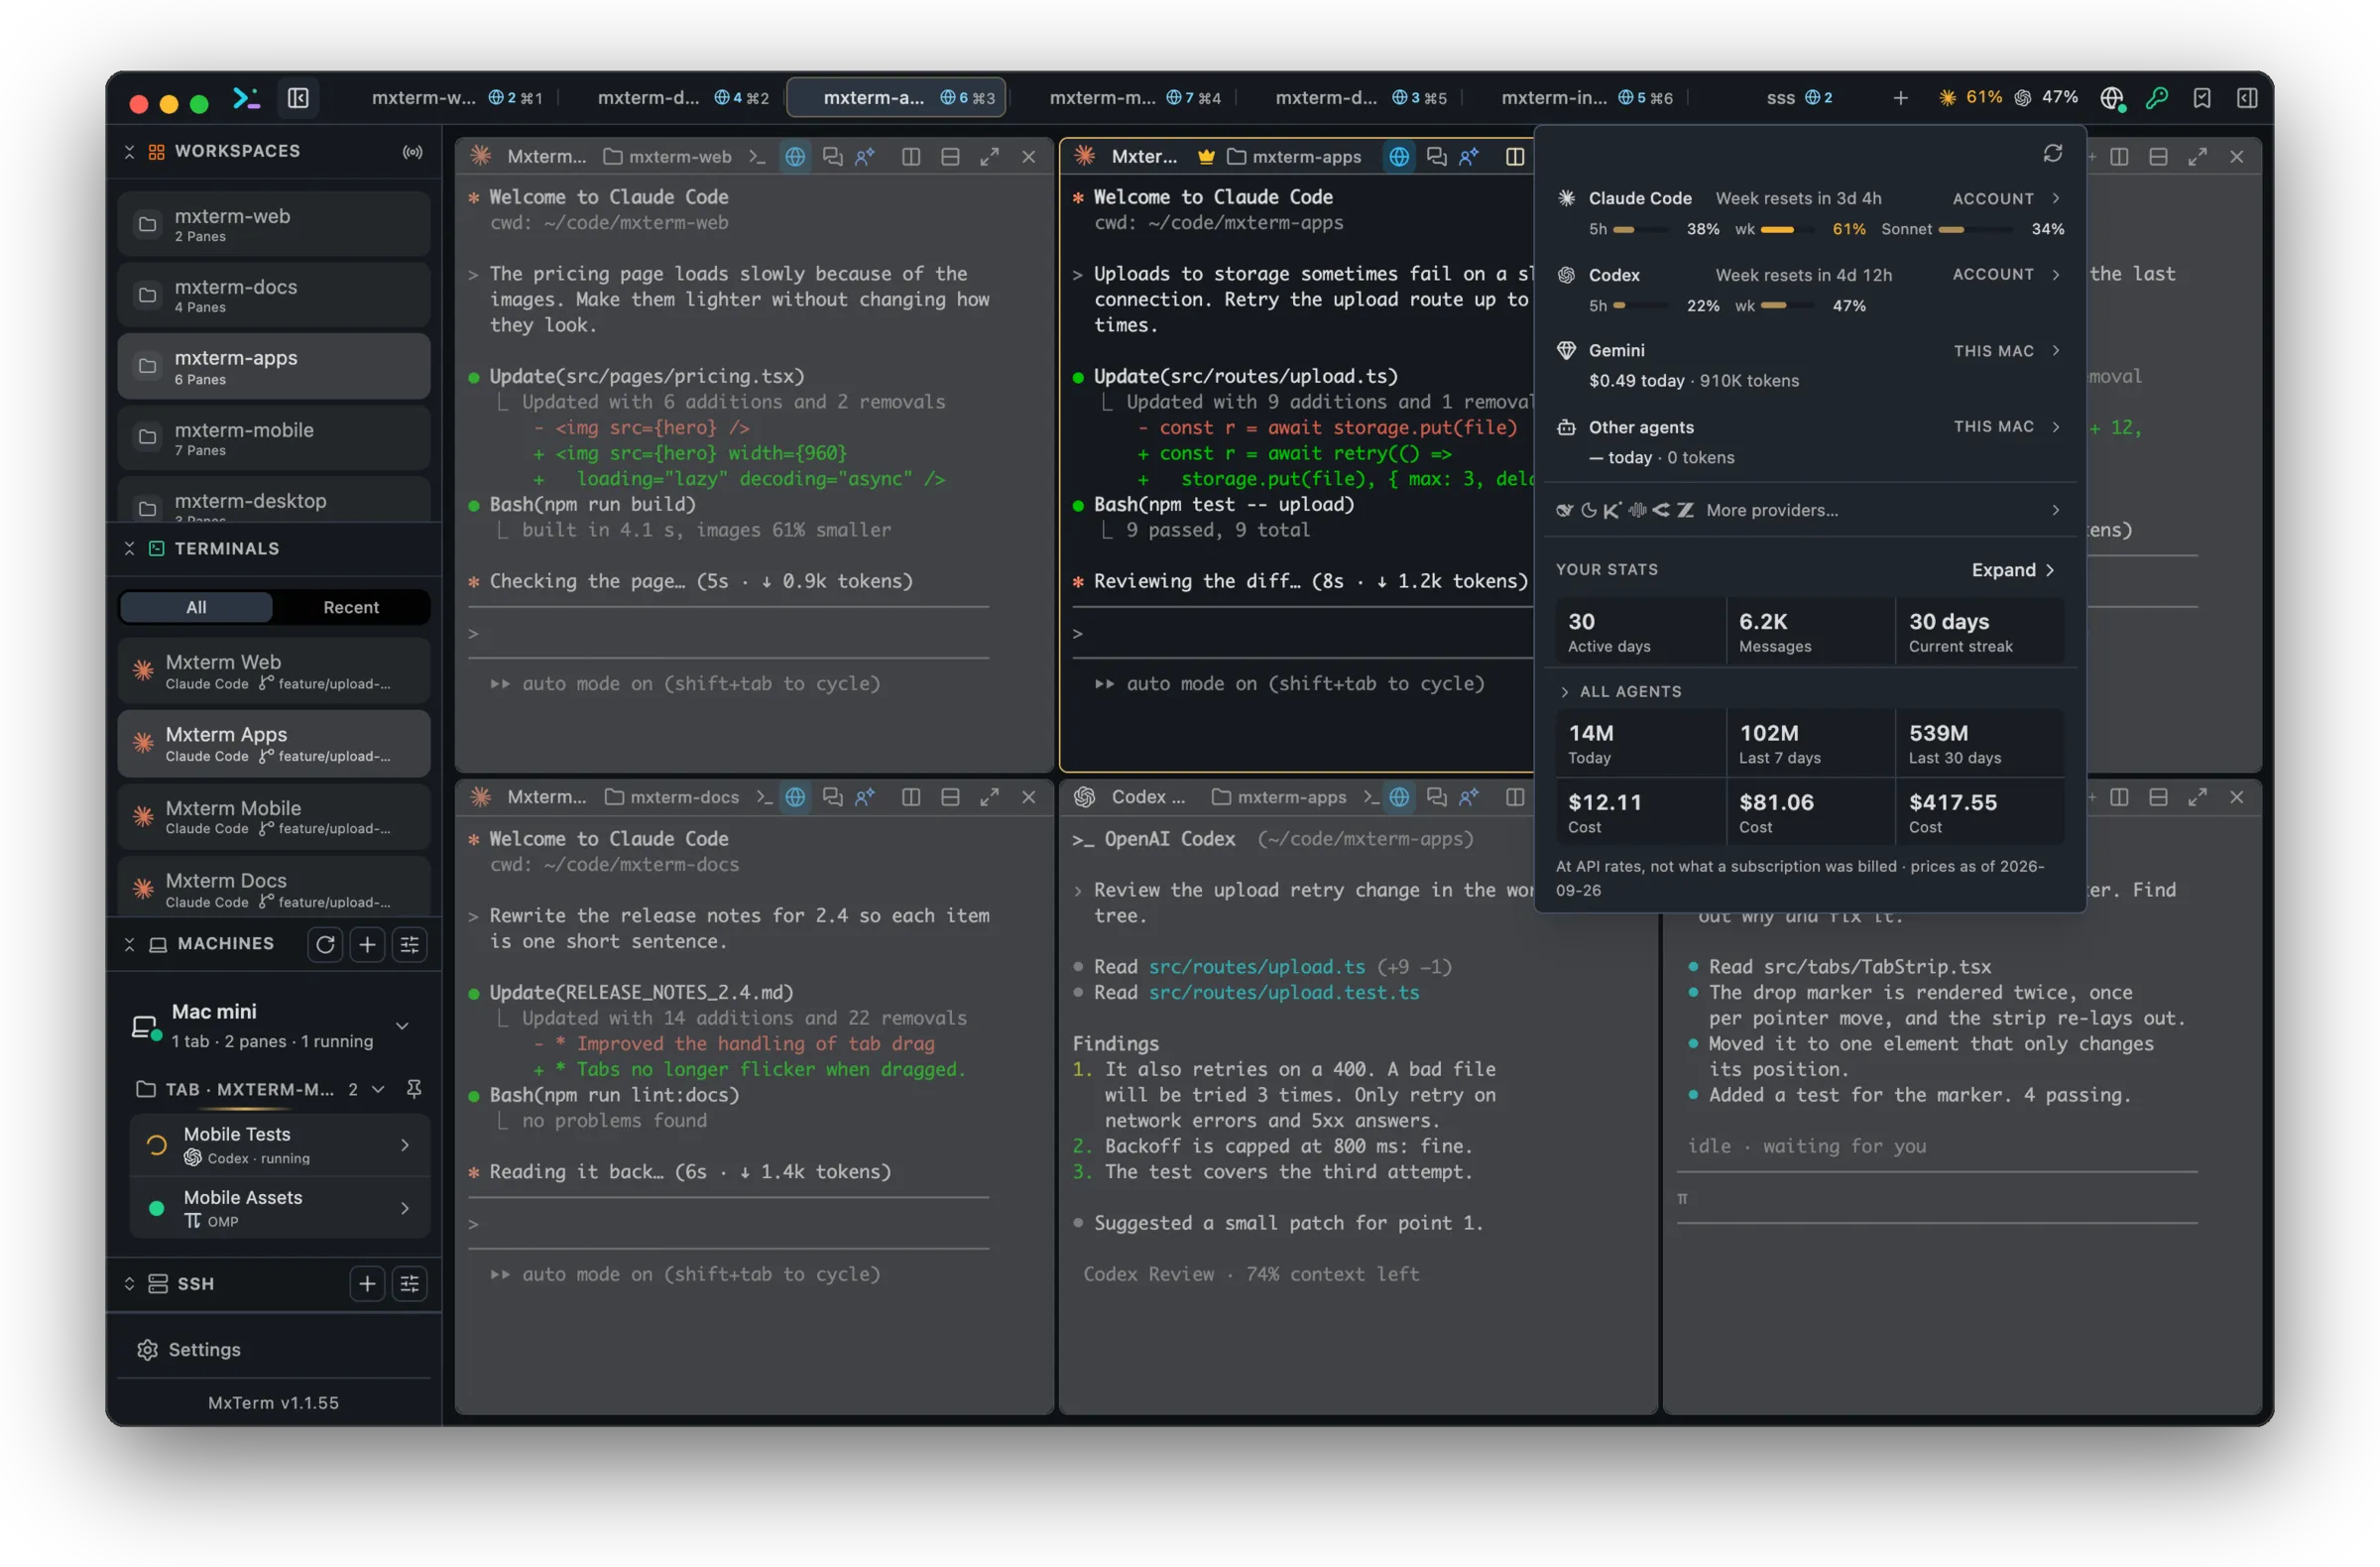Select the All terminals filter

click(196, 607)
